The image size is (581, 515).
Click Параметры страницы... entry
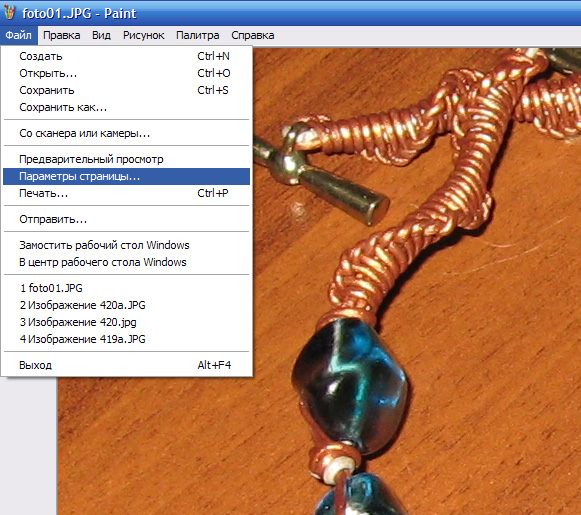[126, 176]
